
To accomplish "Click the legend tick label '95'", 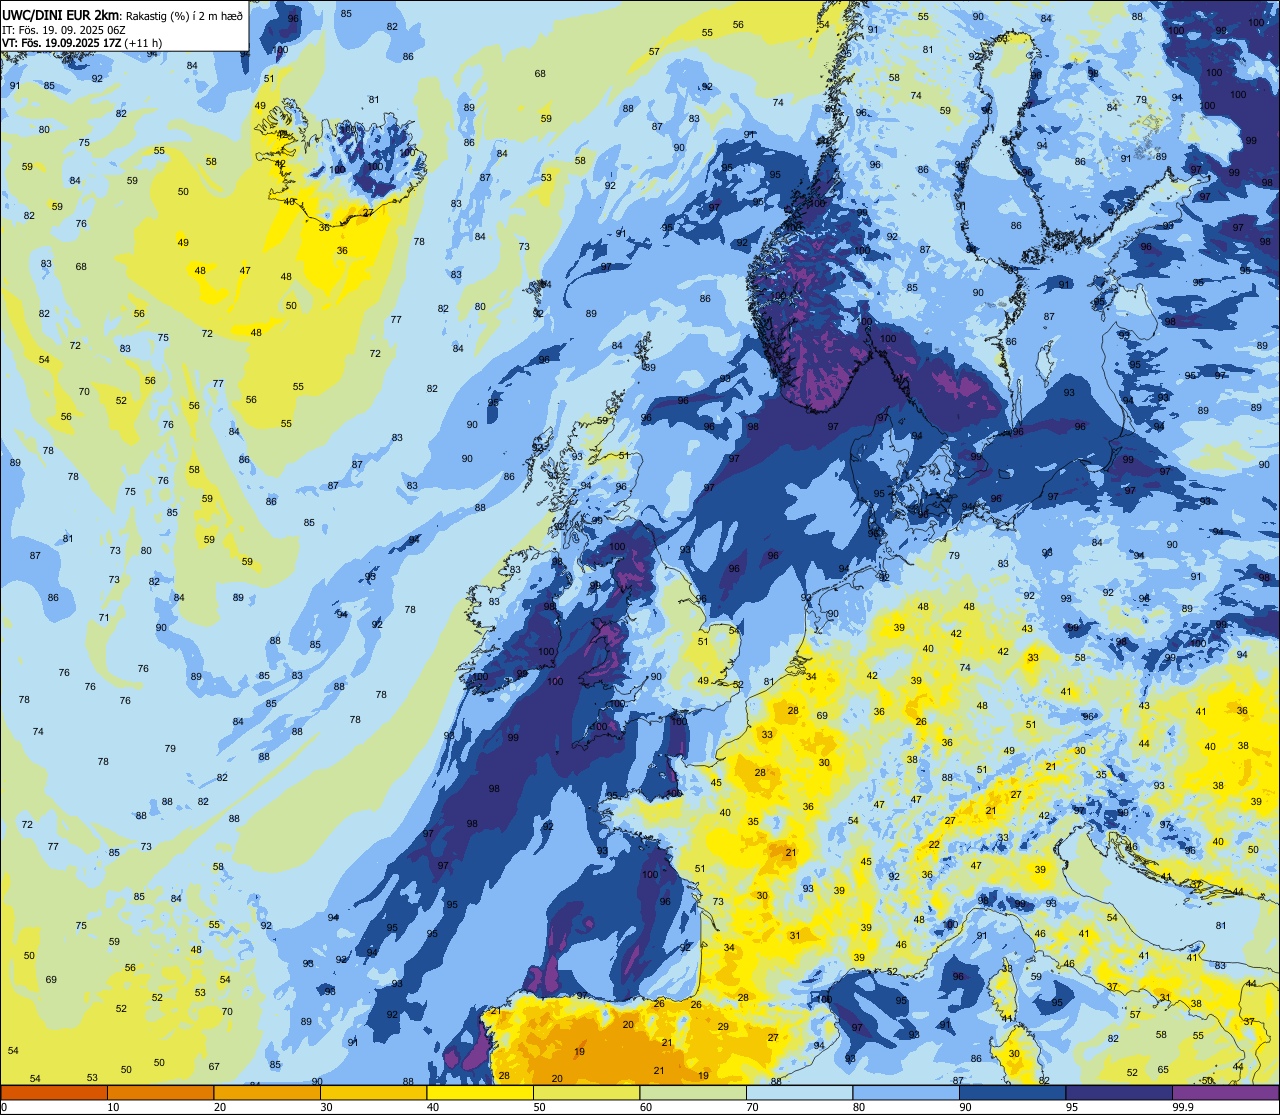I will click(x=1072, y=1107).
